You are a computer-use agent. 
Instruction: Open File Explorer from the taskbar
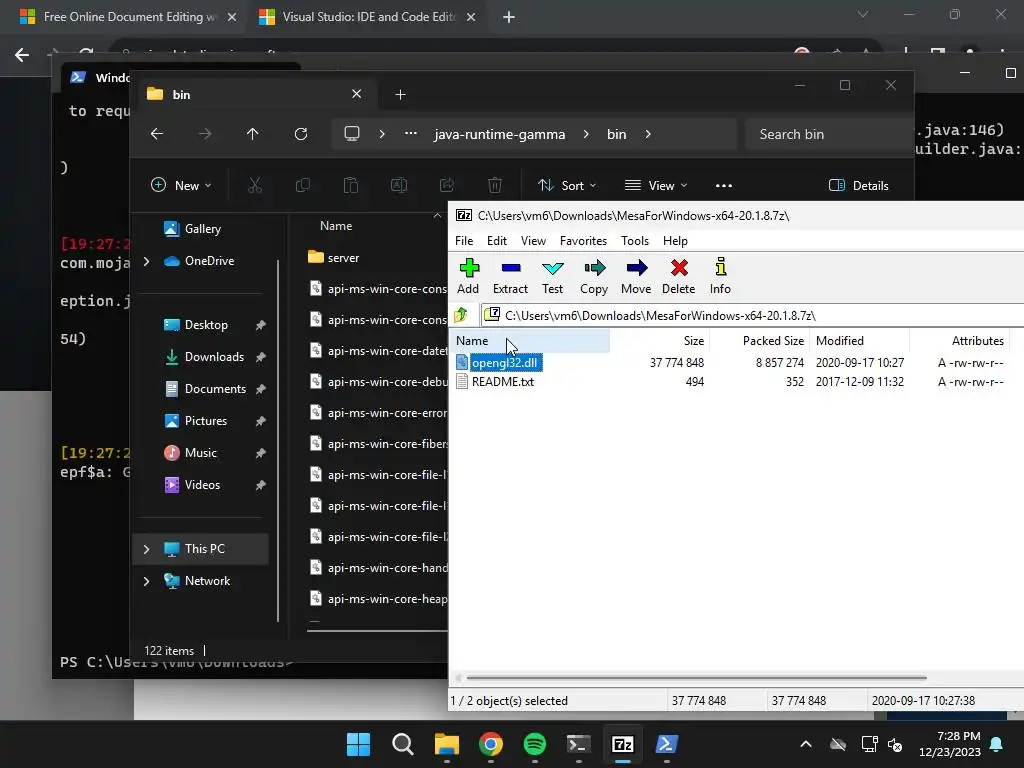447,744
